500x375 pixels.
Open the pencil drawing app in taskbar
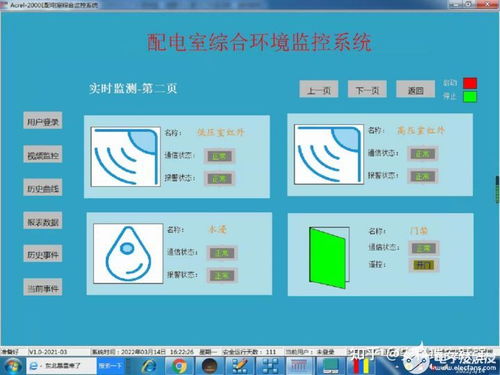tap(239, 366)
